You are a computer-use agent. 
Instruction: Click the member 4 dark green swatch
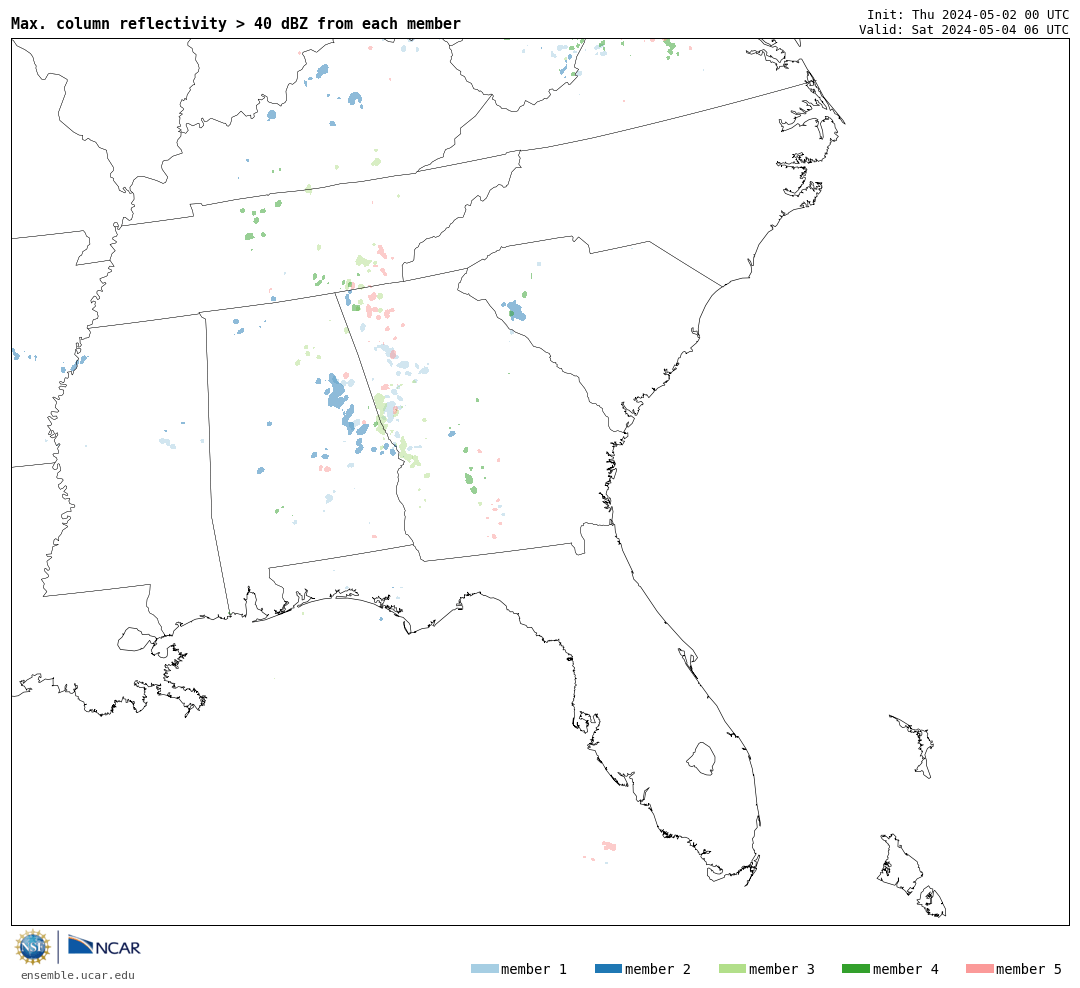tap(855, 969)
